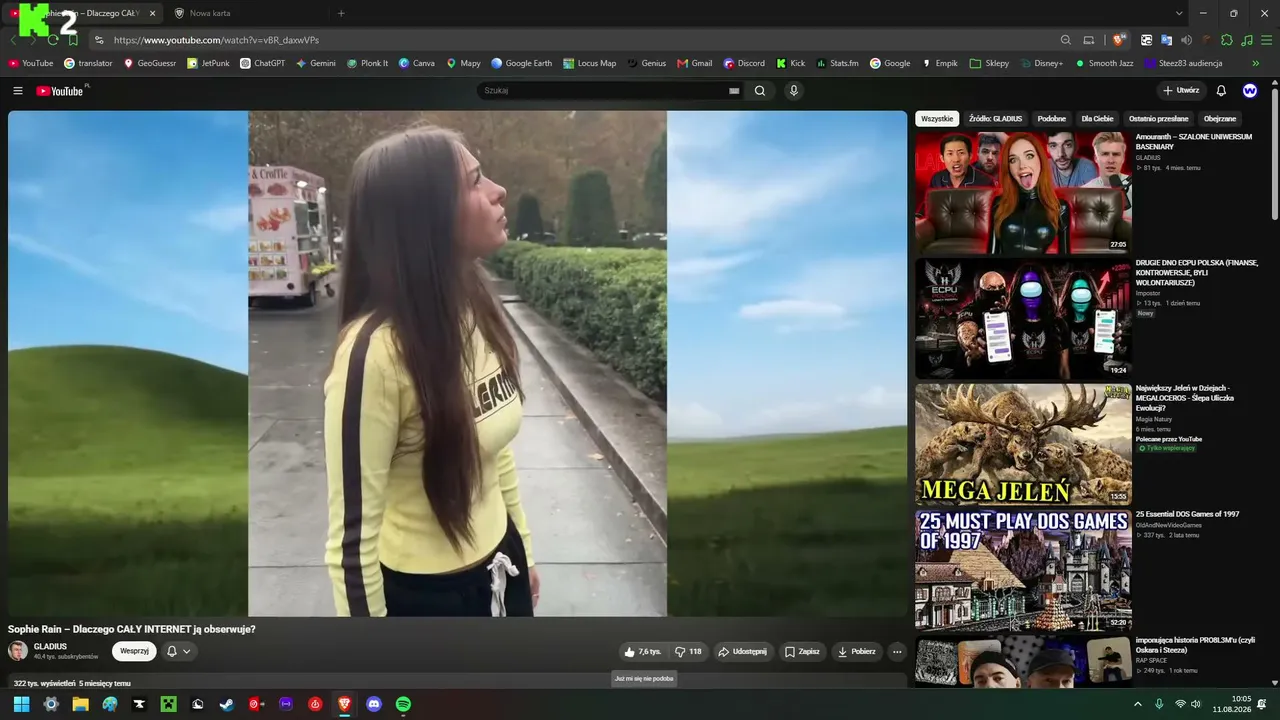Like the video with thumbs up
Viewport: 1280px width, 720px height.
[642, 652]
